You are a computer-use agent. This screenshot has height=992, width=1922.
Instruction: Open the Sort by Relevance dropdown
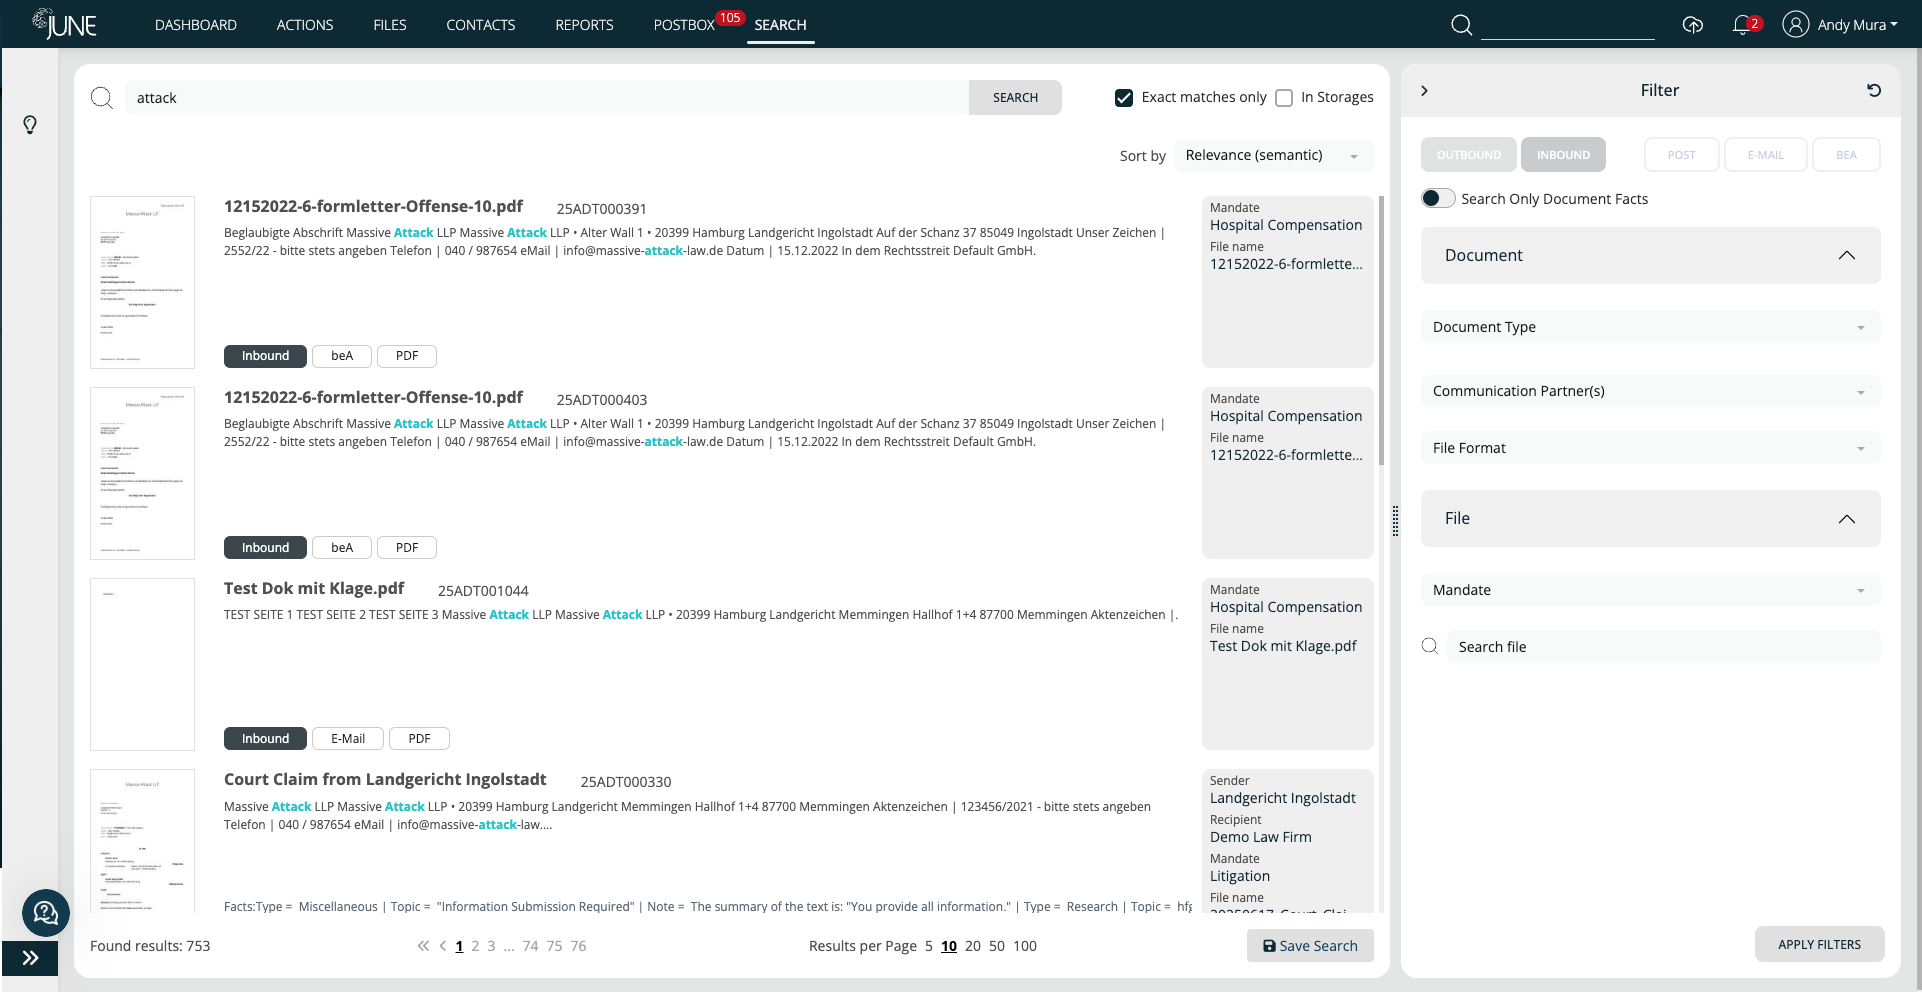tap(1272, 155)
